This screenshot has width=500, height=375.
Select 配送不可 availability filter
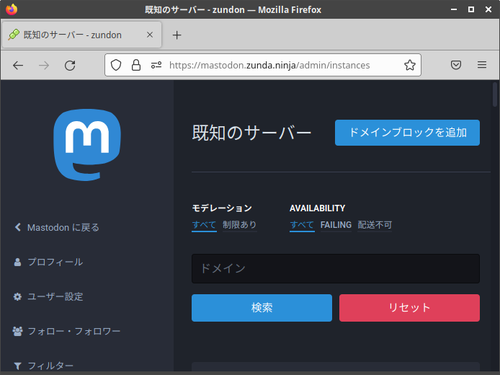click(x=375, y=225)
